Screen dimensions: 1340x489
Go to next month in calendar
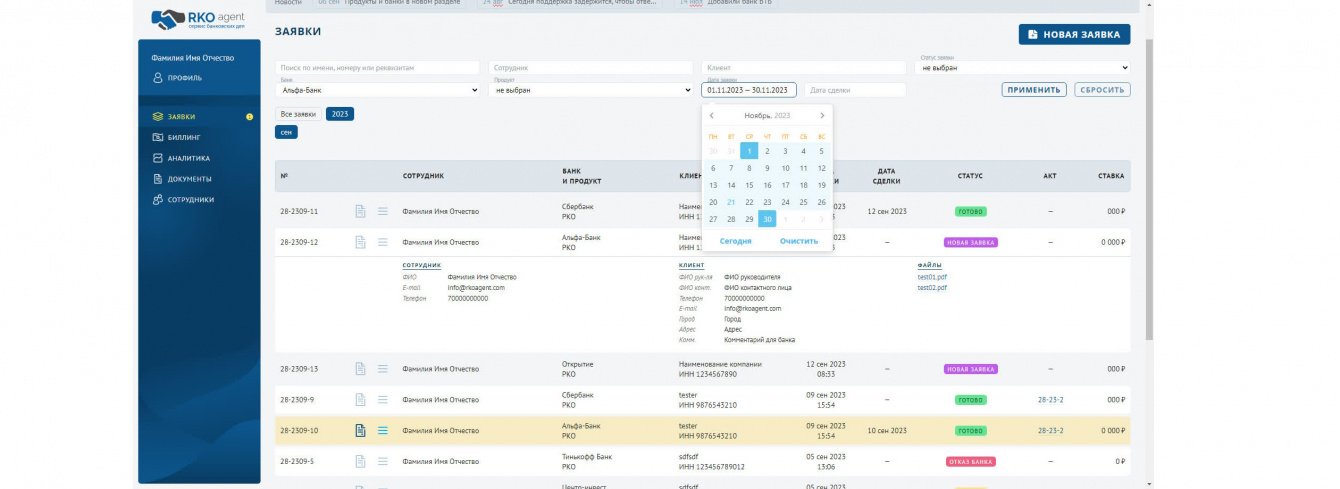coord(822,116)
